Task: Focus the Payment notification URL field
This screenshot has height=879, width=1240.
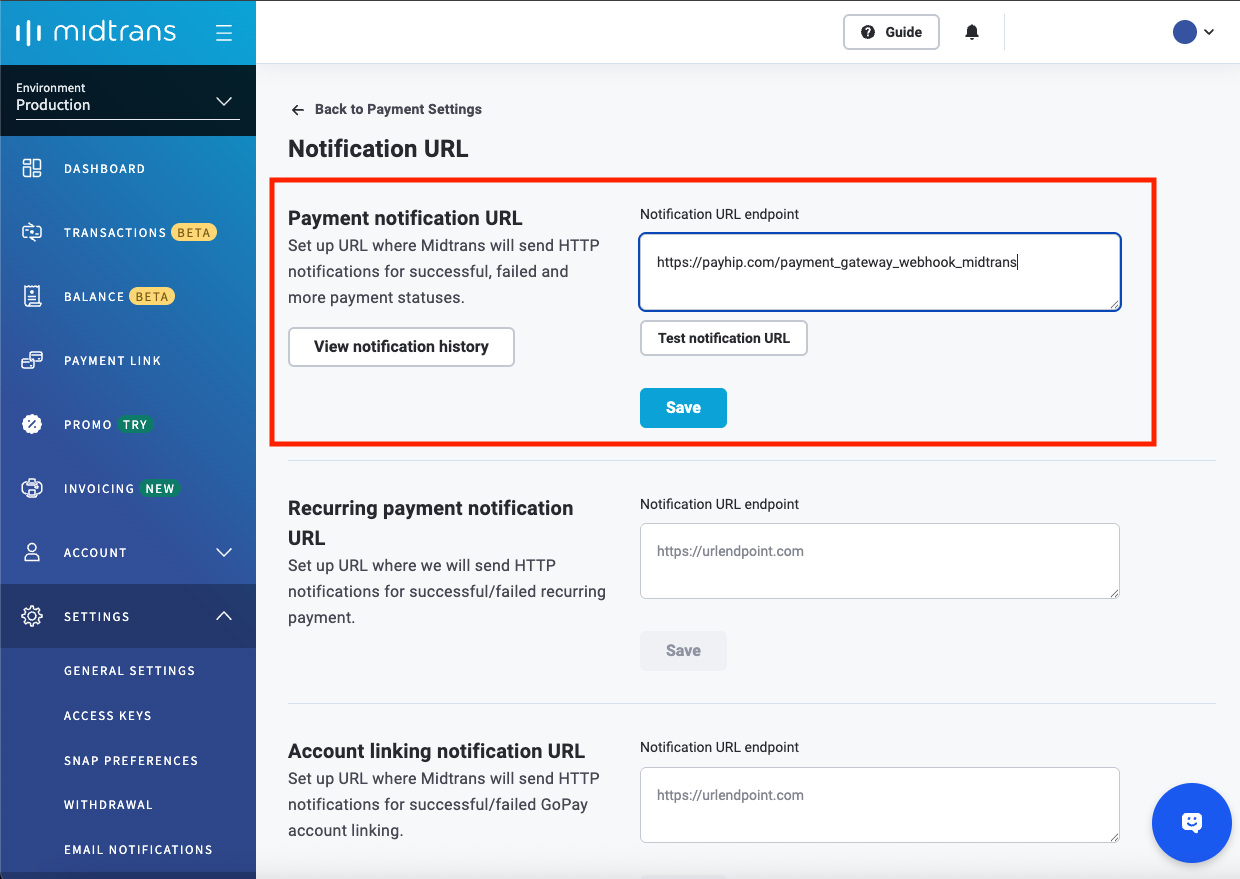Action: coord(880,272)
